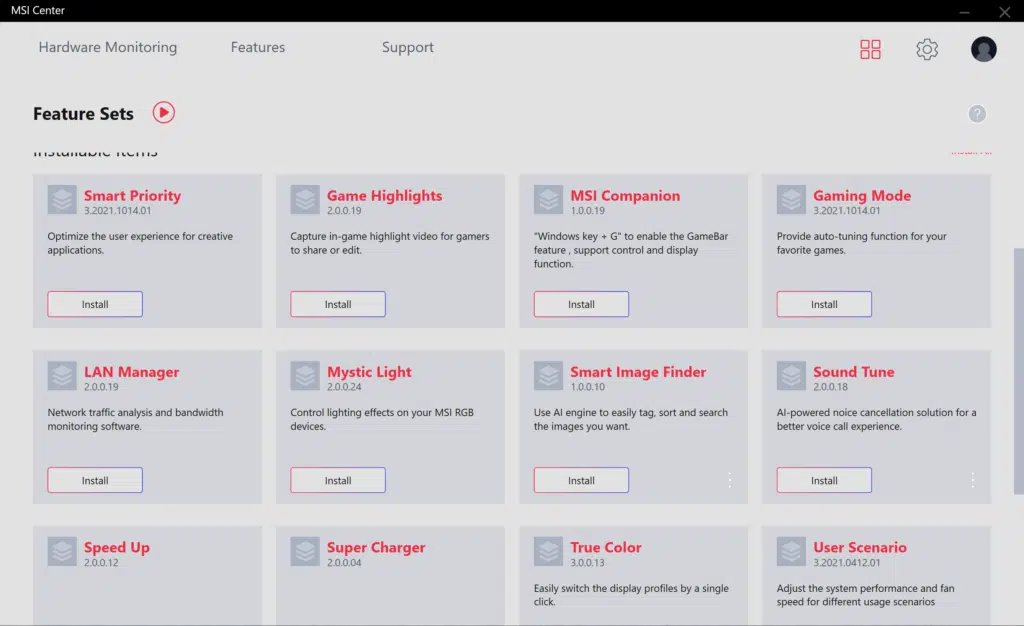Open the user profile avatar

coord(984,49)
